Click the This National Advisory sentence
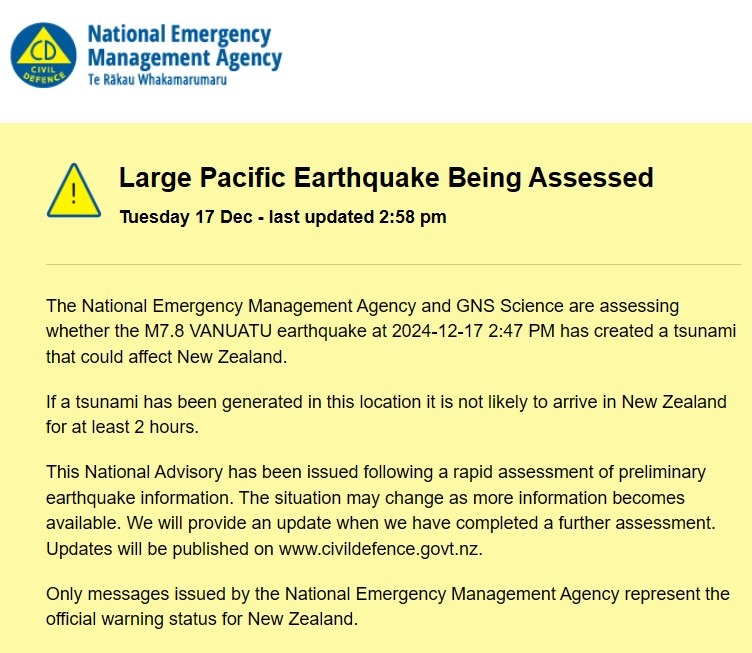752x653 pixels. 376,472
